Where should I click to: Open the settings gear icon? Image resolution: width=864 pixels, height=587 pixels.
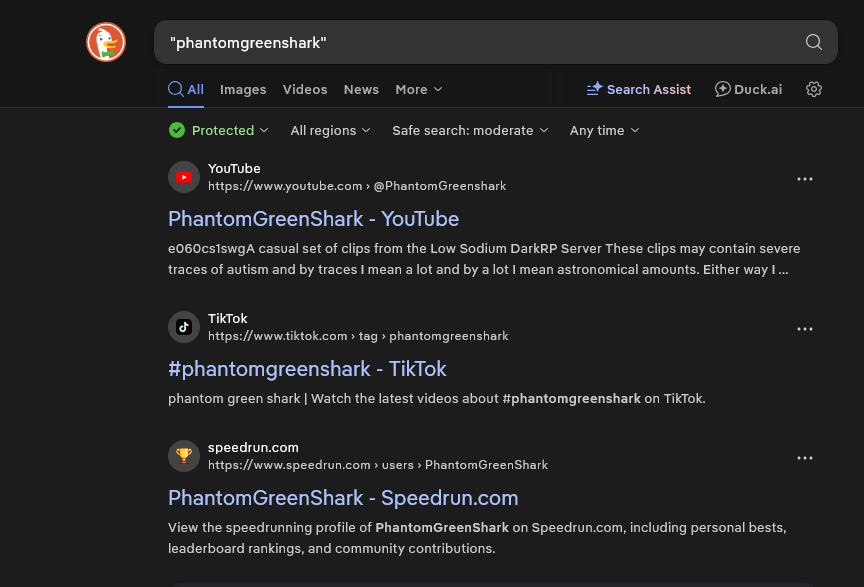pyautogui.click(x=814, y=89)
